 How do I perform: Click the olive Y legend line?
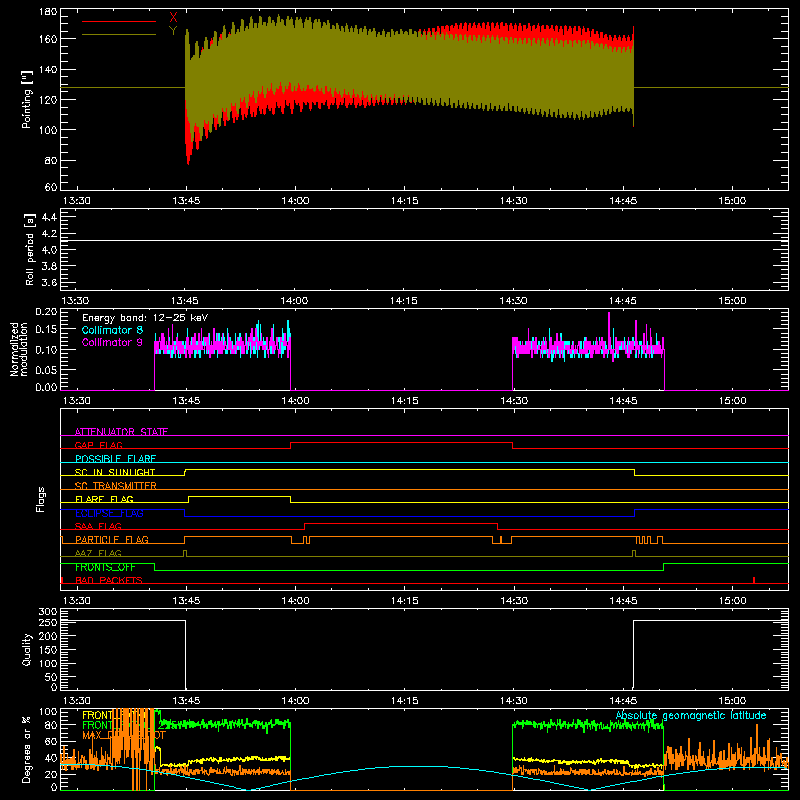pos(119,35)
